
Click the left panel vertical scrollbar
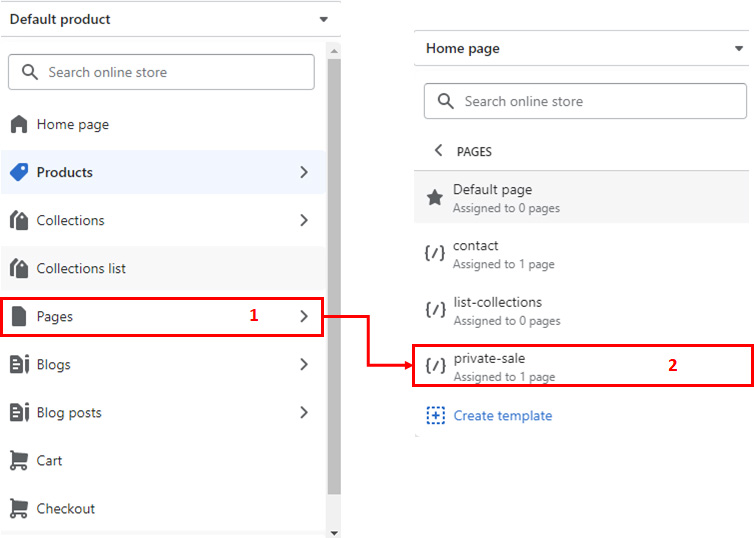click(334, 277)
